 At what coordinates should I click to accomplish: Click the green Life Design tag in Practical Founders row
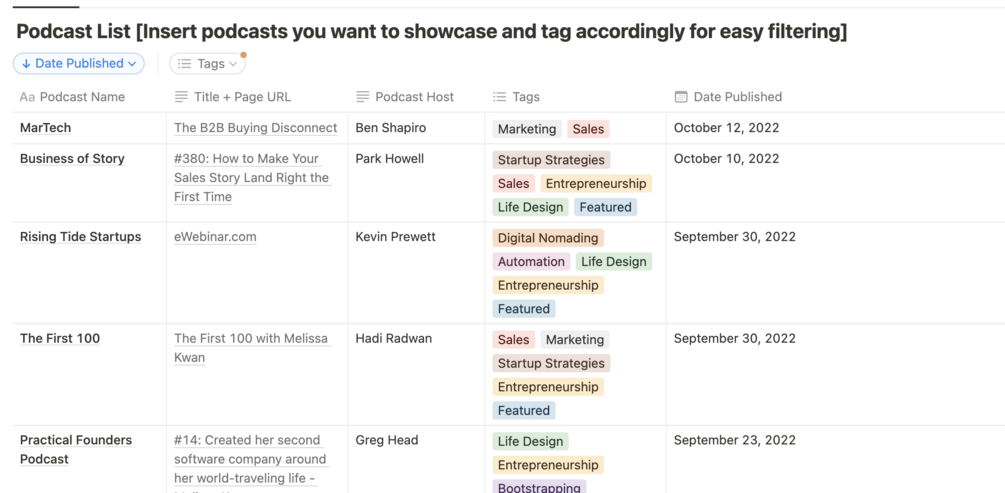pos(530,441)
